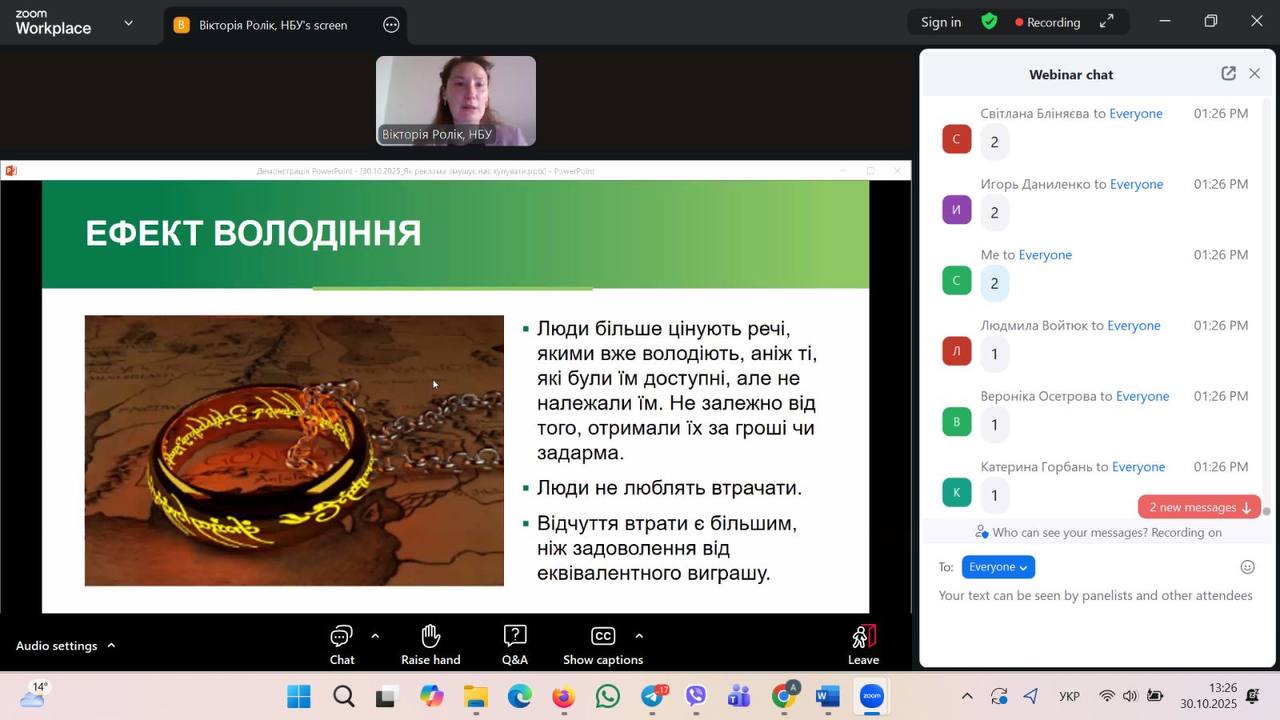Open the emoji picker in chat
Image resolution: width=1280 pixels, height=720 pixels.
click(1247, 567)
